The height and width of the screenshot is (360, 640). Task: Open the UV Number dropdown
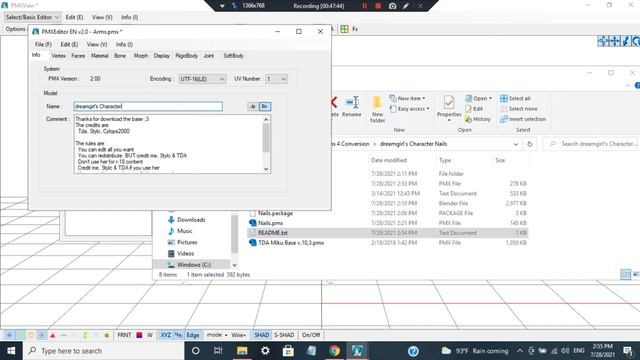(x=276, y=79)
